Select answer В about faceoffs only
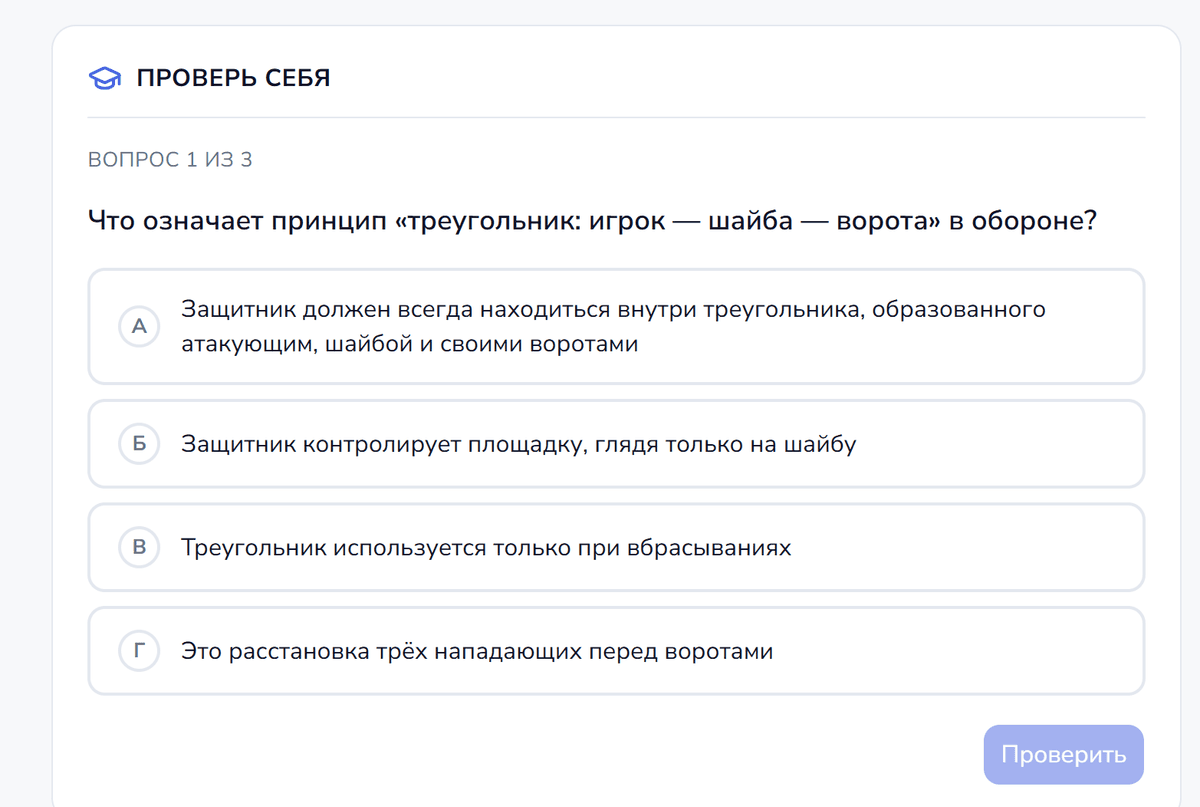 click(615, 547)
